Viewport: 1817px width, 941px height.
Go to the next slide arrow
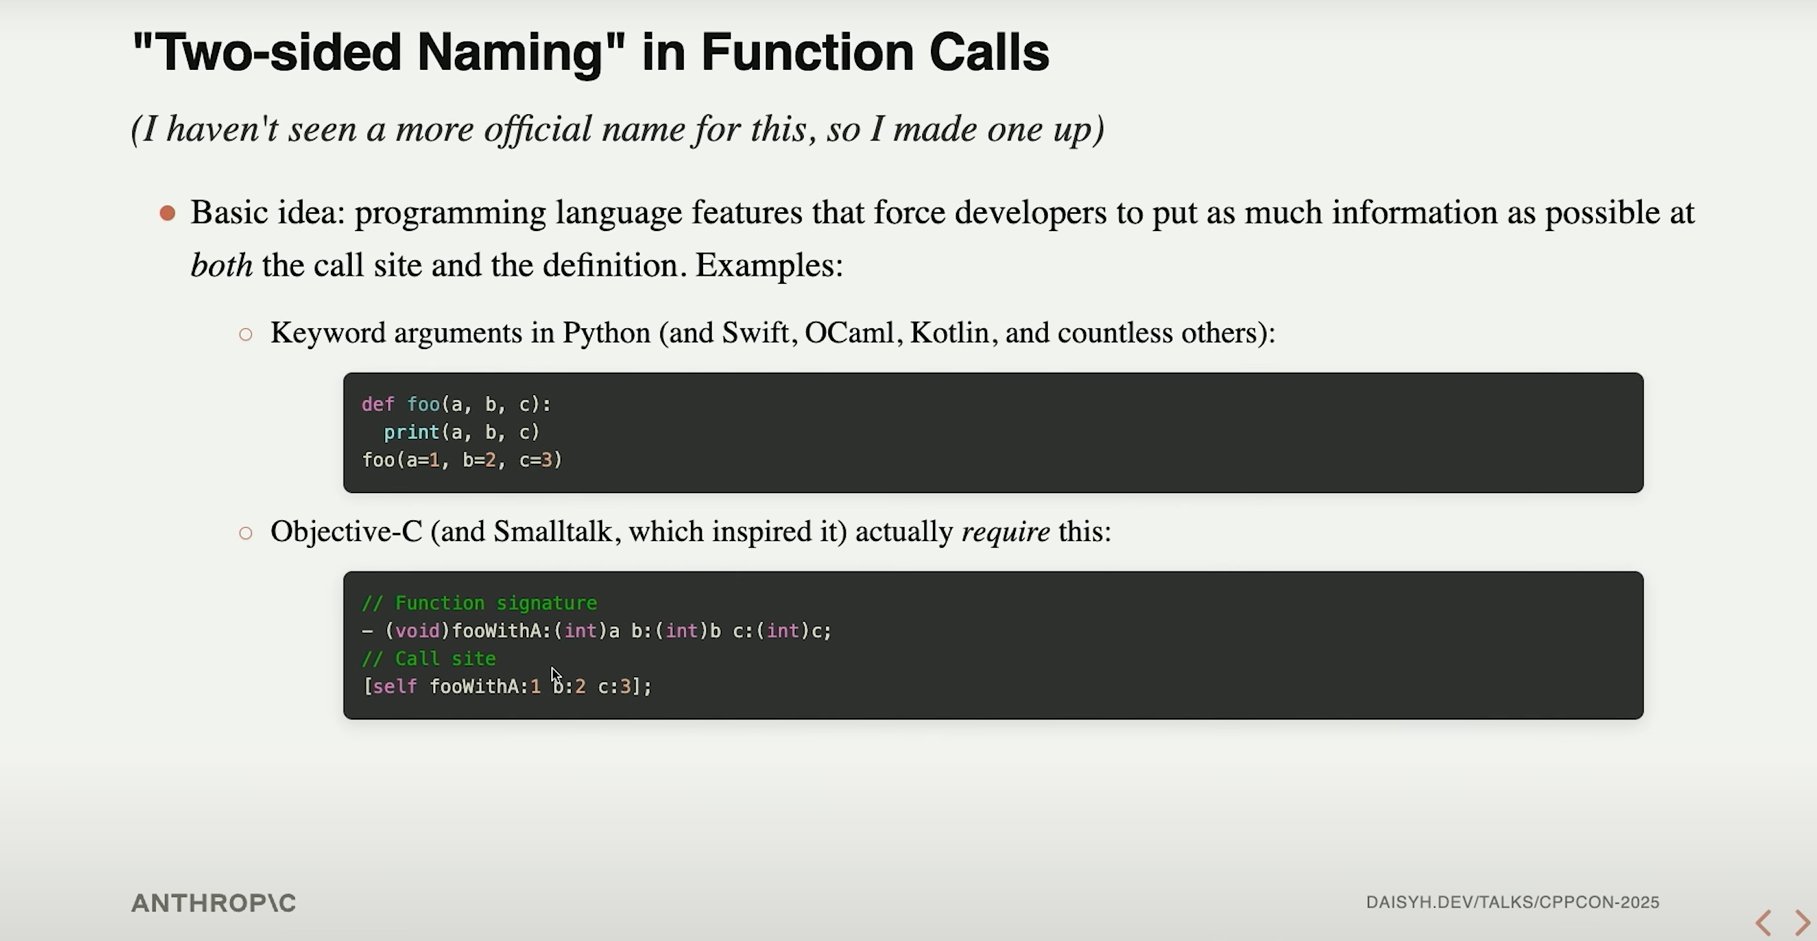click(x=1801, y=922)
